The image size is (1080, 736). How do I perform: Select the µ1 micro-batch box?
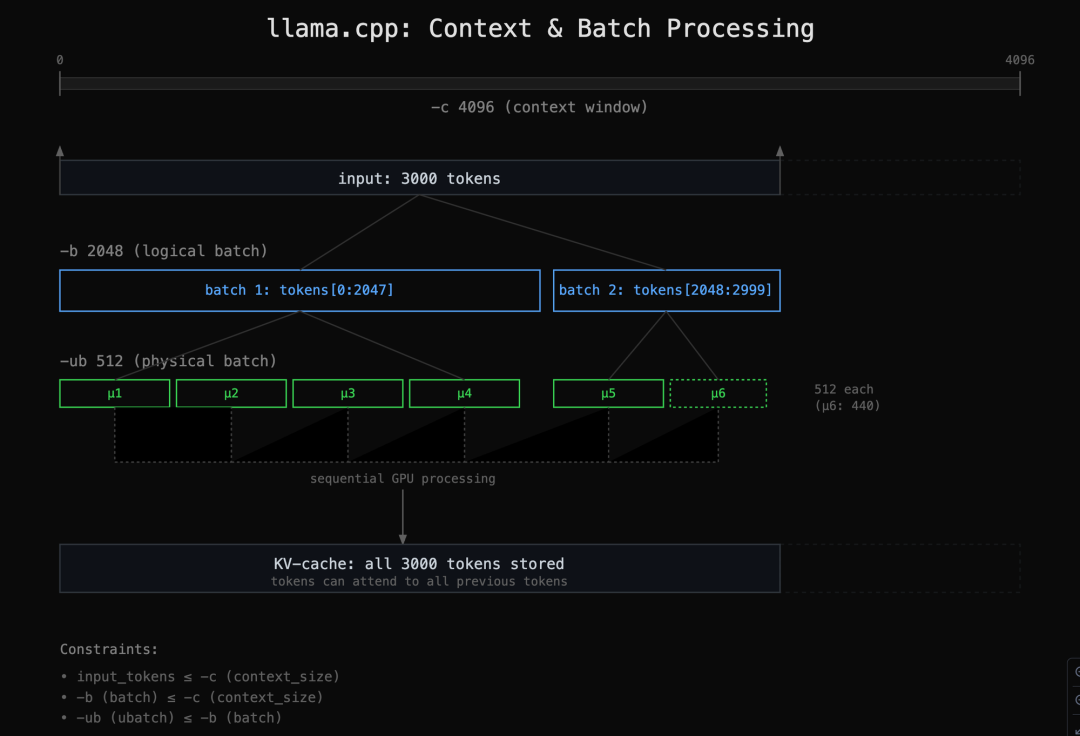pyautogui.click(x=114, y=393)
